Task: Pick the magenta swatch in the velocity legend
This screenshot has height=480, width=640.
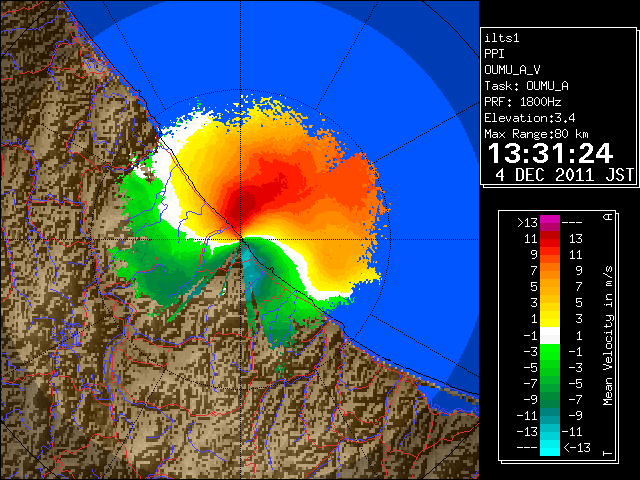Action: point(550,220)
